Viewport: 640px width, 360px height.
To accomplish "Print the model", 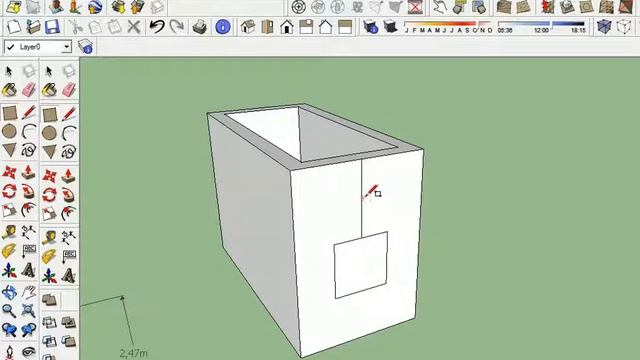I will pos(199,27).
